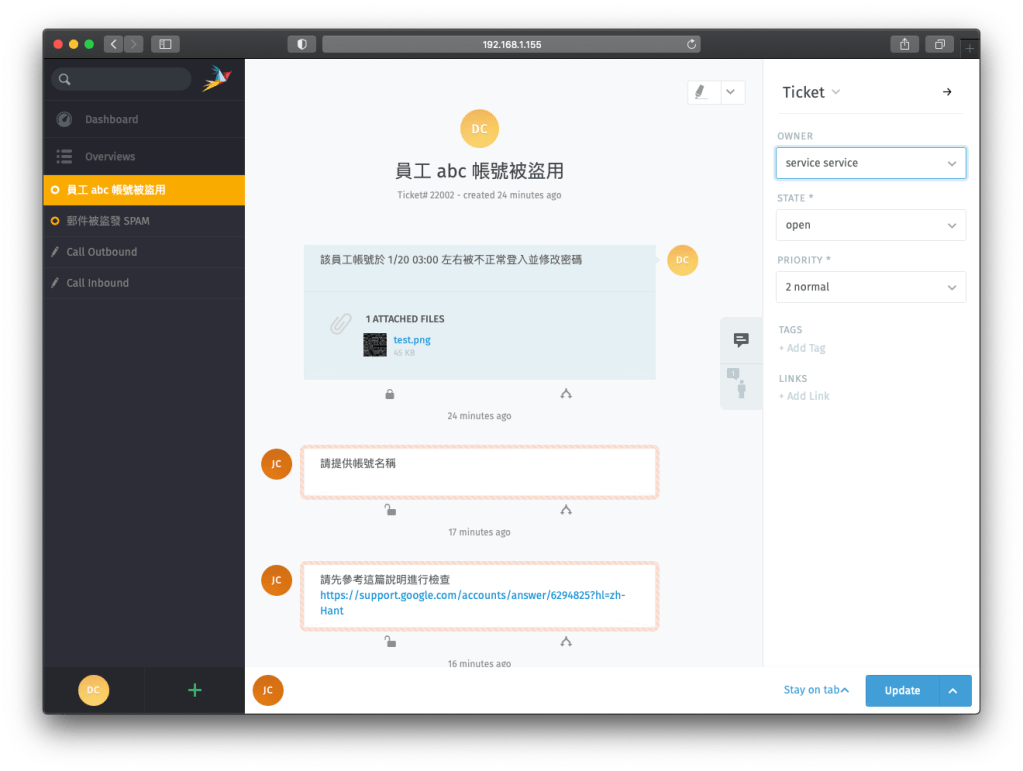Toggle lock on first article to public
Screen dimensions: 1023x771
coord(390,394)
